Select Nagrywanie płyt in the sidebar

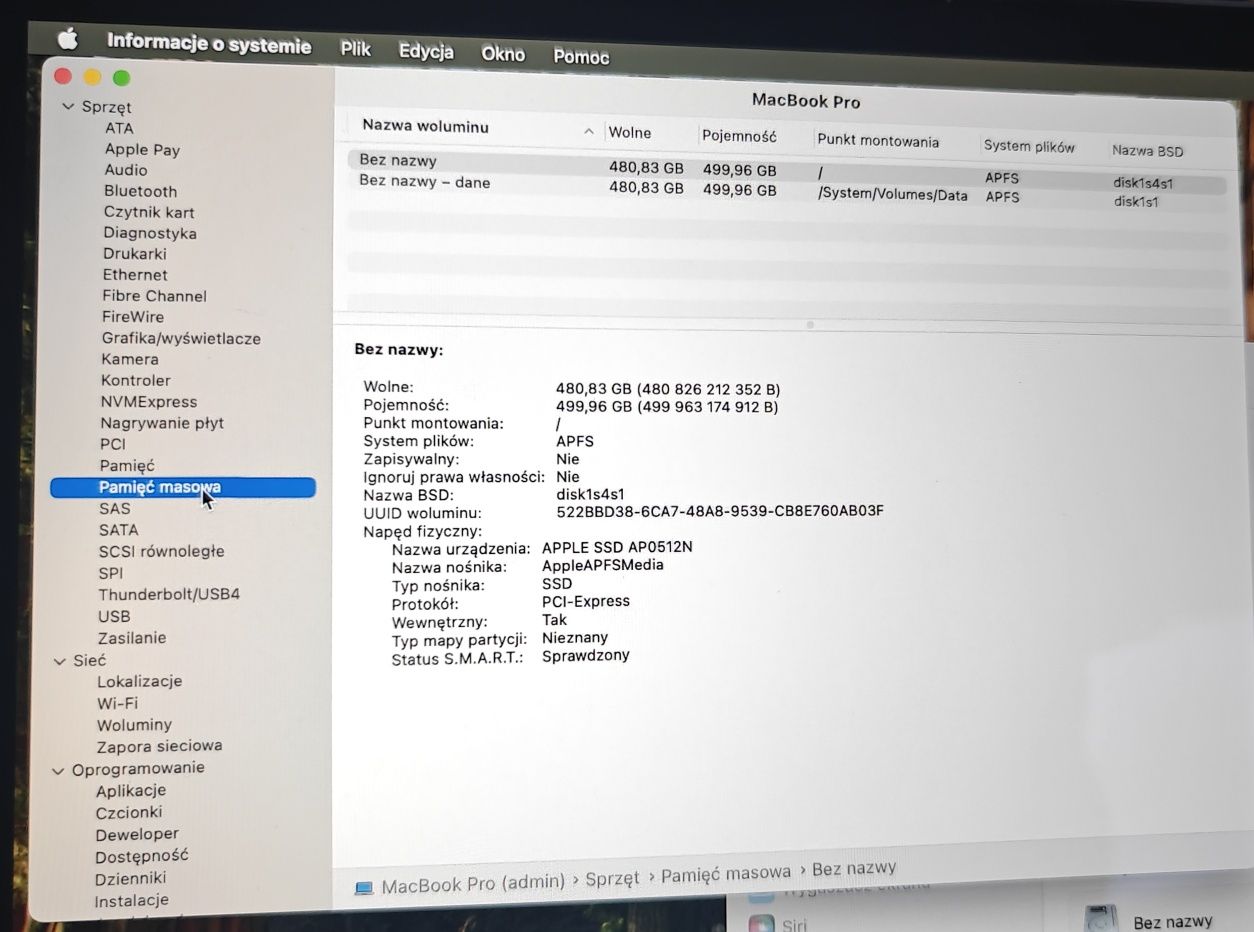(162, 423)
